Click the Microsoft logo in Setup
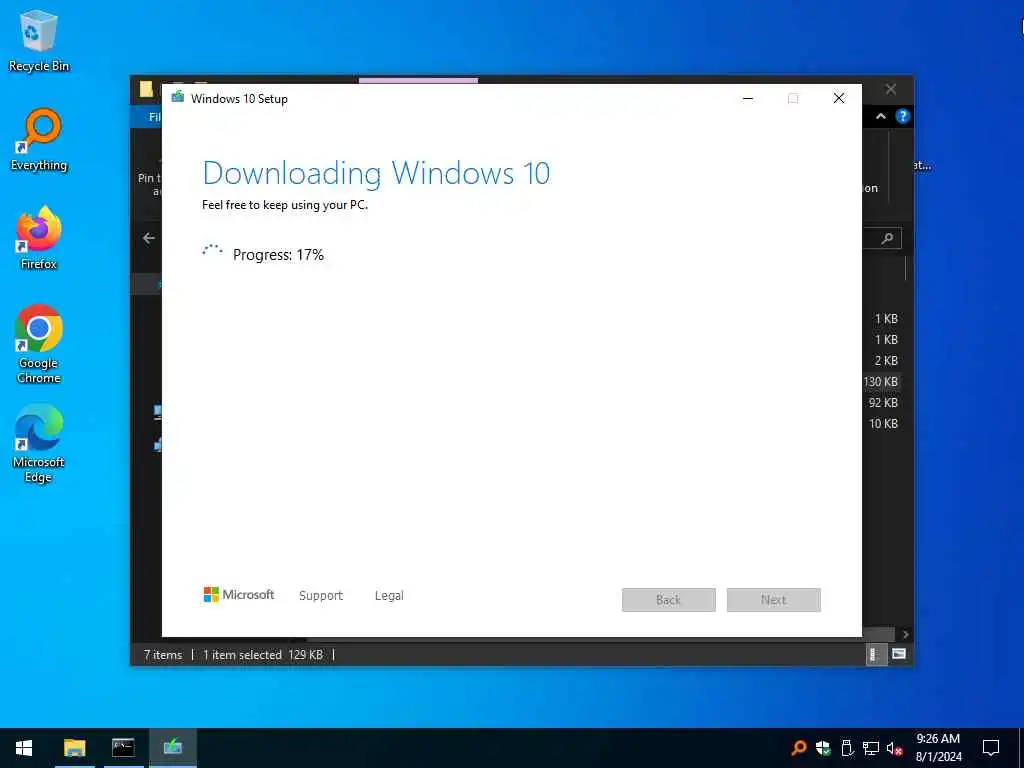The width and height of the screenshot is (1024, 768). point(239,595)
